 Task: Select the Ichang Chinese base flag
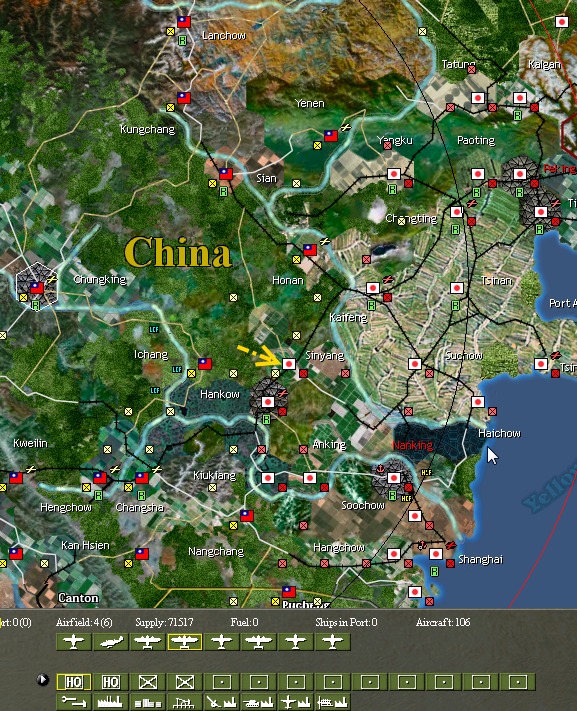205,364
